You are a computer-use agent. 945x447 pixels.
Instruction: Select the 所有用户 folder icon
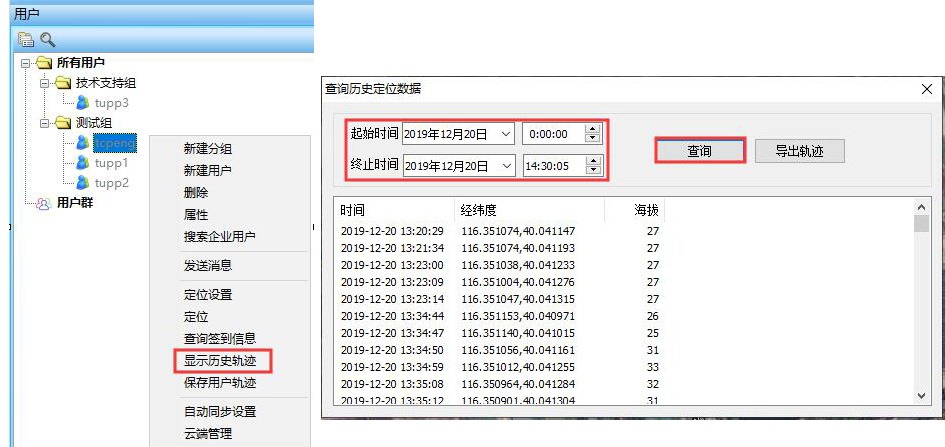tap(44, 63)
